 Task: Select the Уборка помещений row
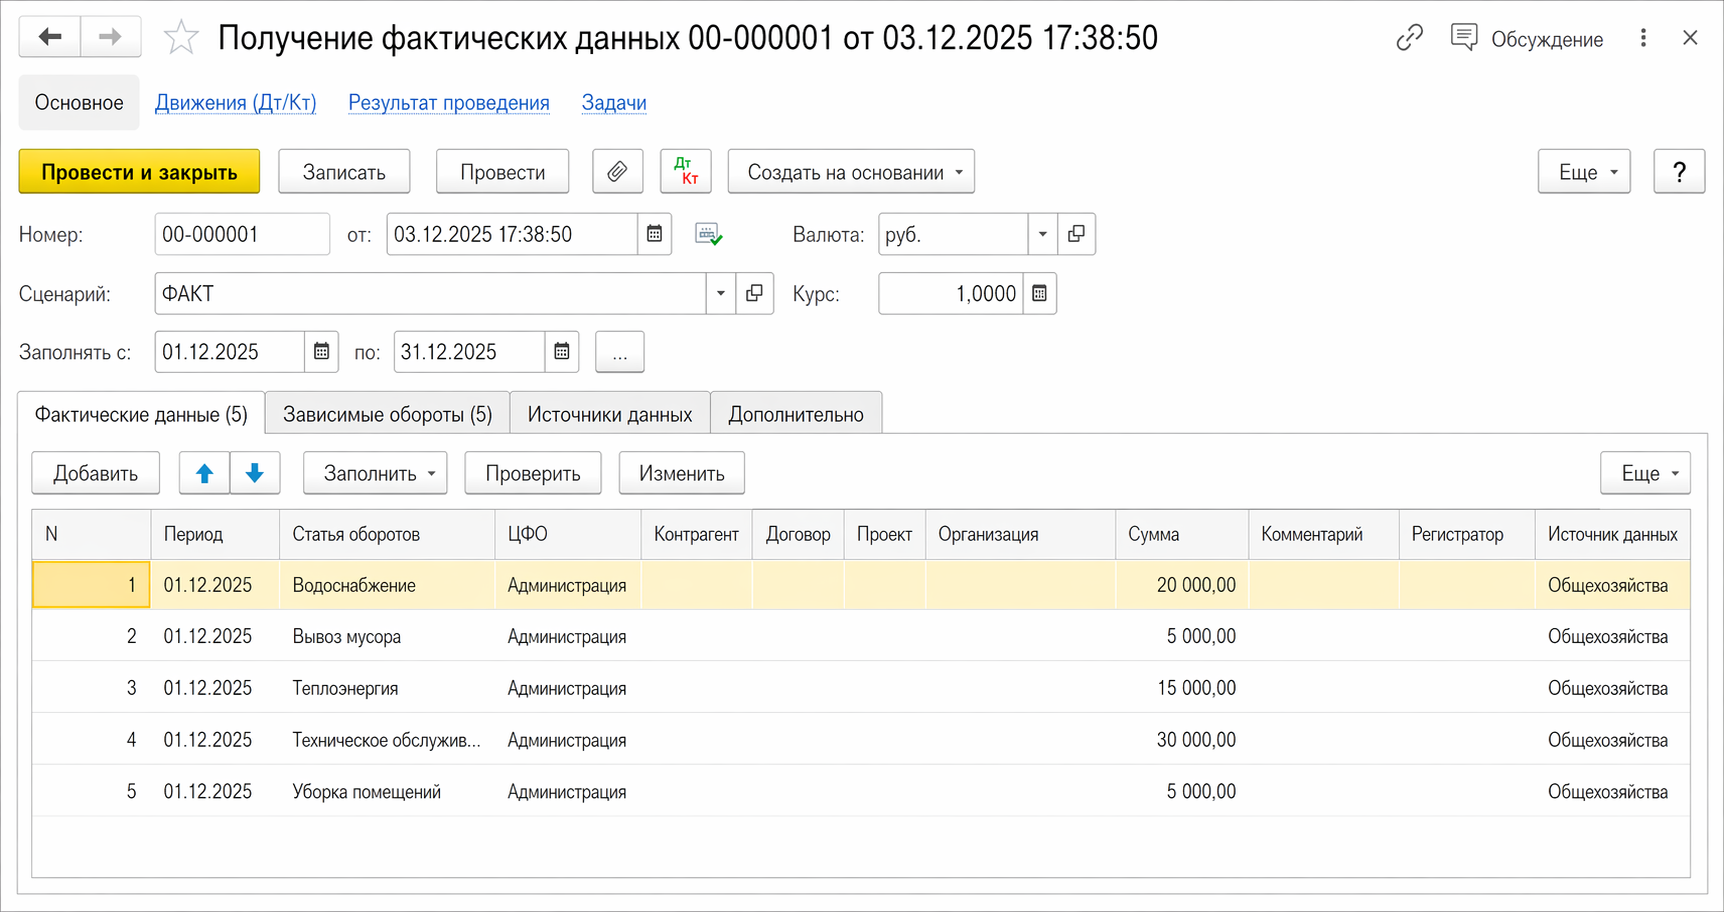tap(861, 791)
